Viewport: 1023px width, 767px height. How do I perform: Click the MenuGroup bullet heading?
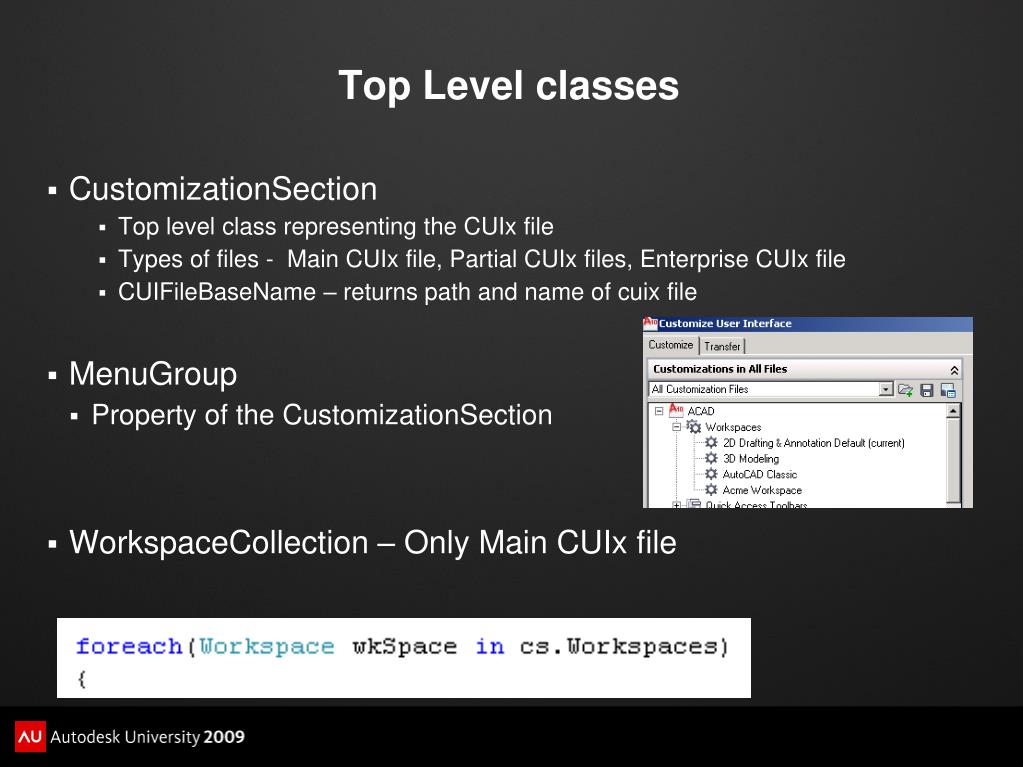point(153,374)
